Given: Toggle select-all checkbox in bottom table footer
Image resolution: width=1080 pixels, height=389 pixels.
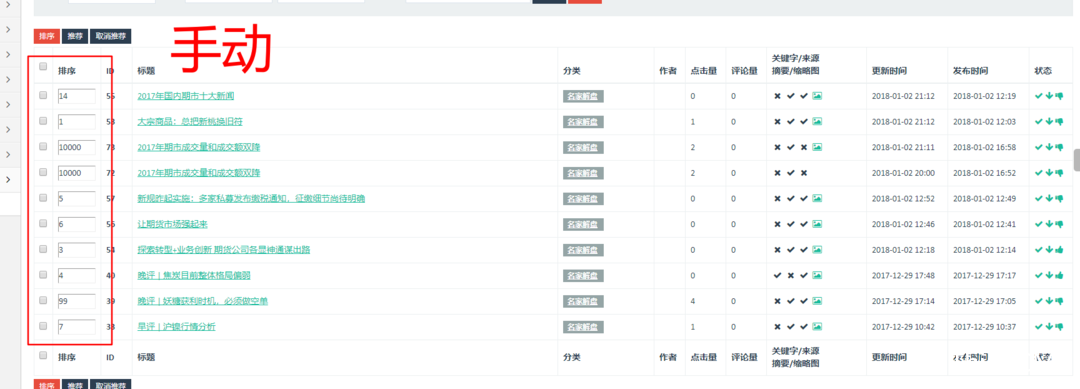Looking at the screenshot, I should (x=43, y=355).
